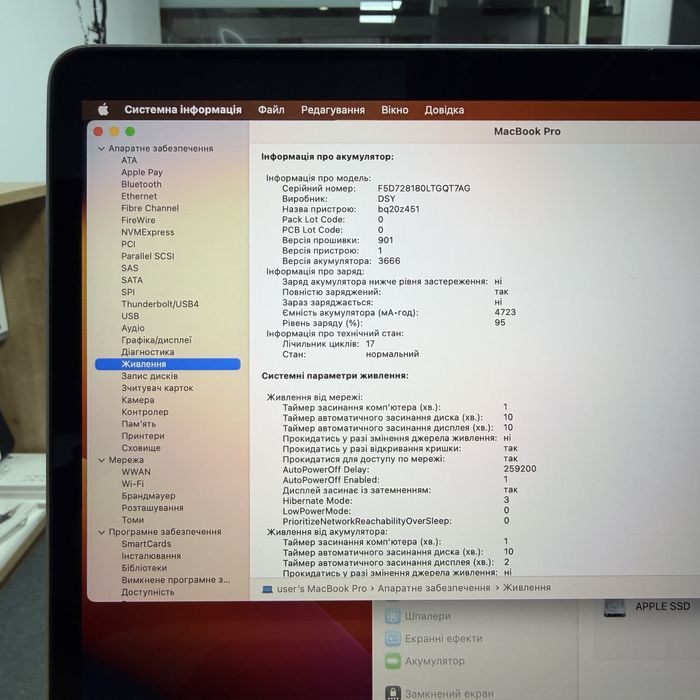Select Інсталювання in the sidebar
Image resolution: width=700 pixels, height=700 pixels.
(151, 556)
